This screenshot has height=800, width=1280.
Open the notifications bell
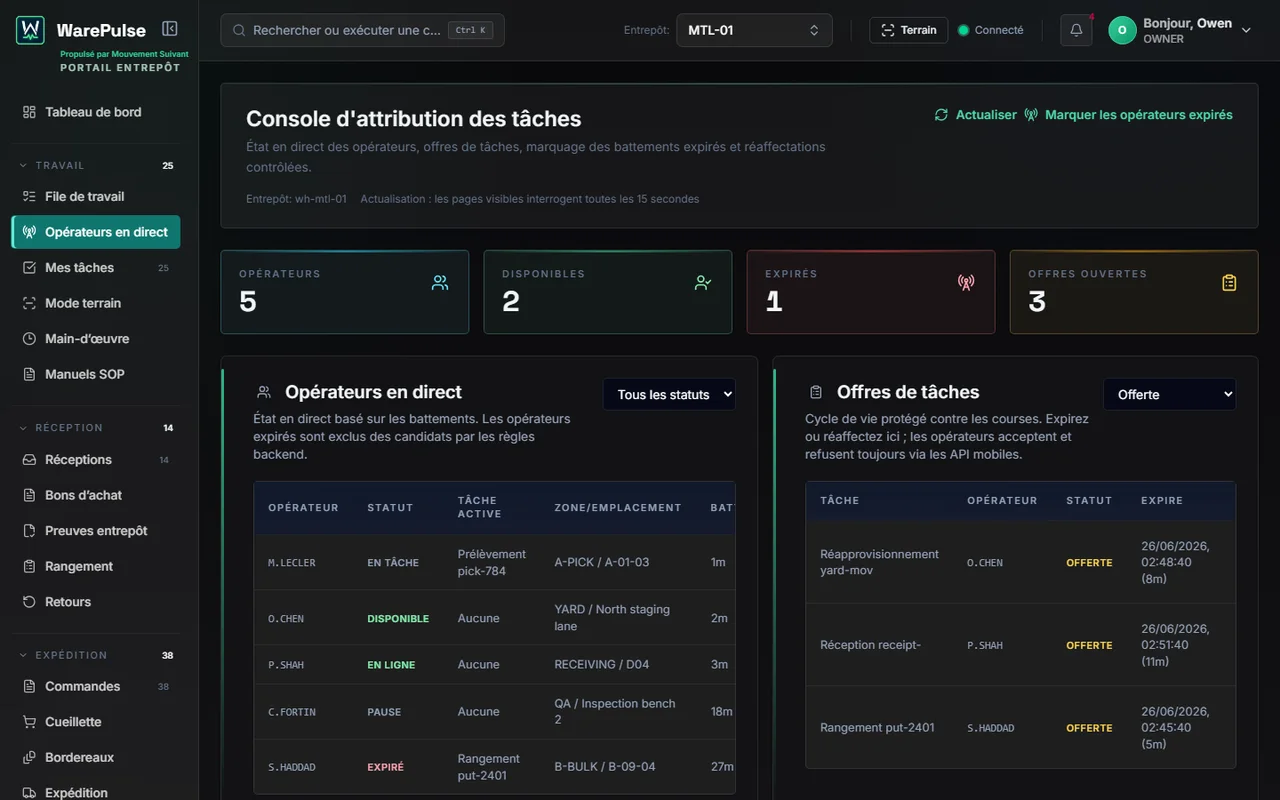[x=1076, y=30]
